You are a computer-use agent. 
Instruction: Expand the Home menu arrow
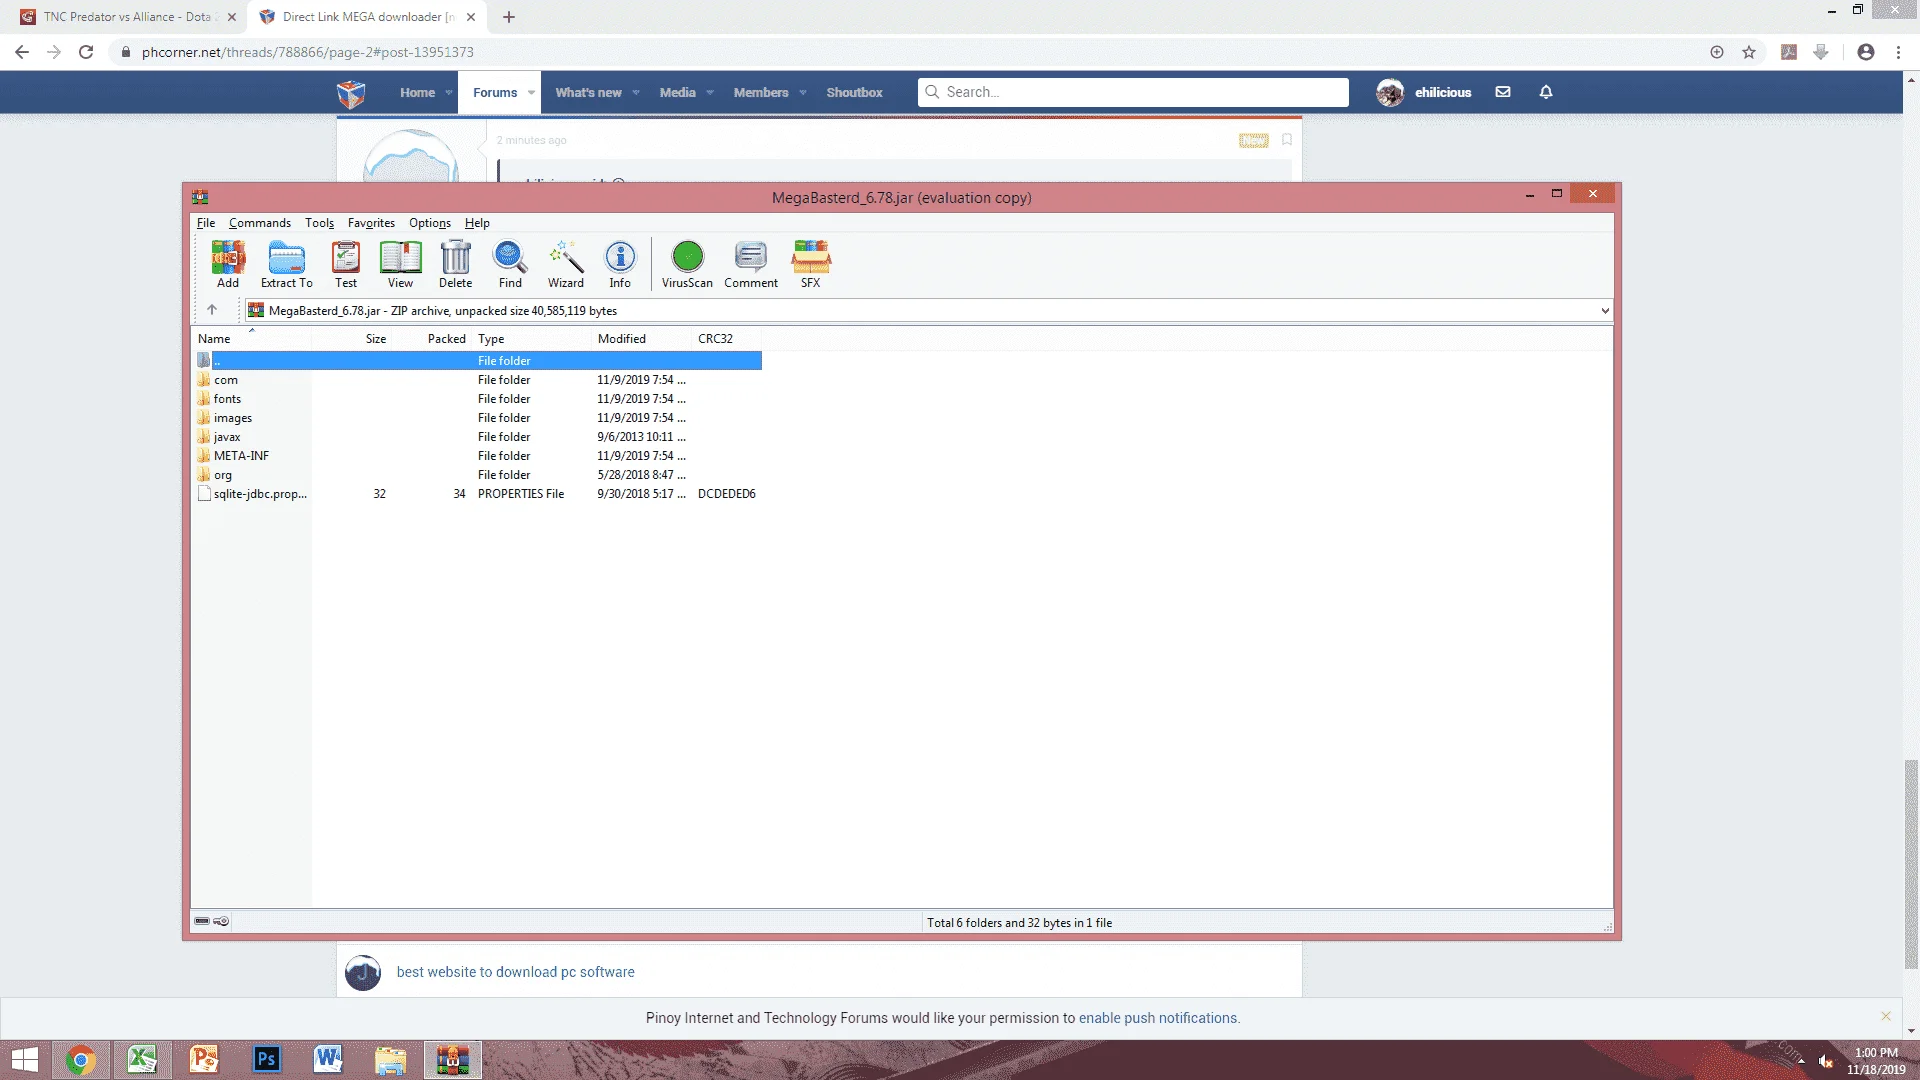(449, 92)
